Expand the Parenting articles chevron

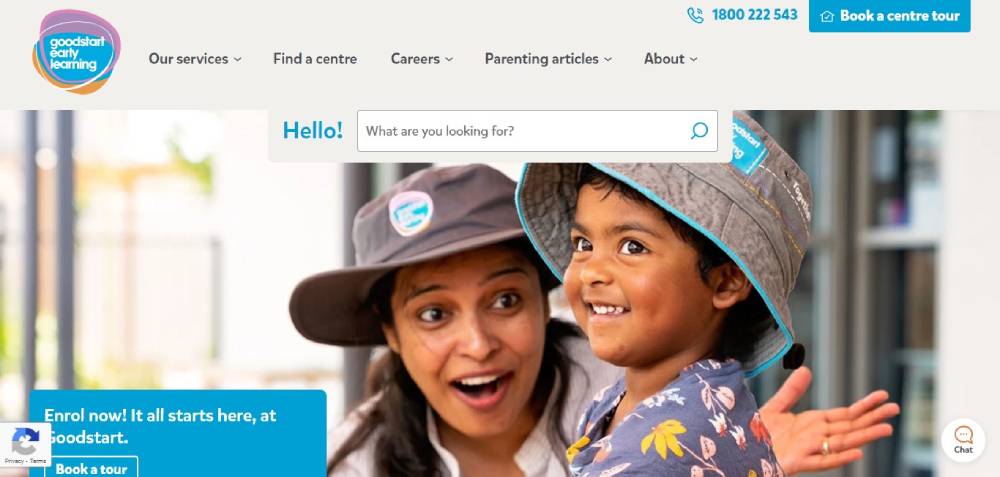pos(608,59)
